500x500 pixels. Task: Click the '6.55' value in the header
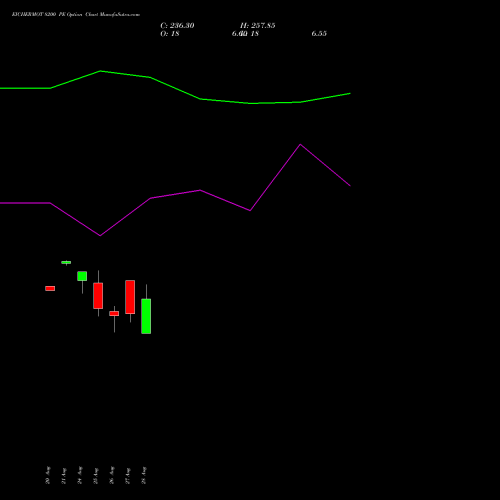pos(319,34)
